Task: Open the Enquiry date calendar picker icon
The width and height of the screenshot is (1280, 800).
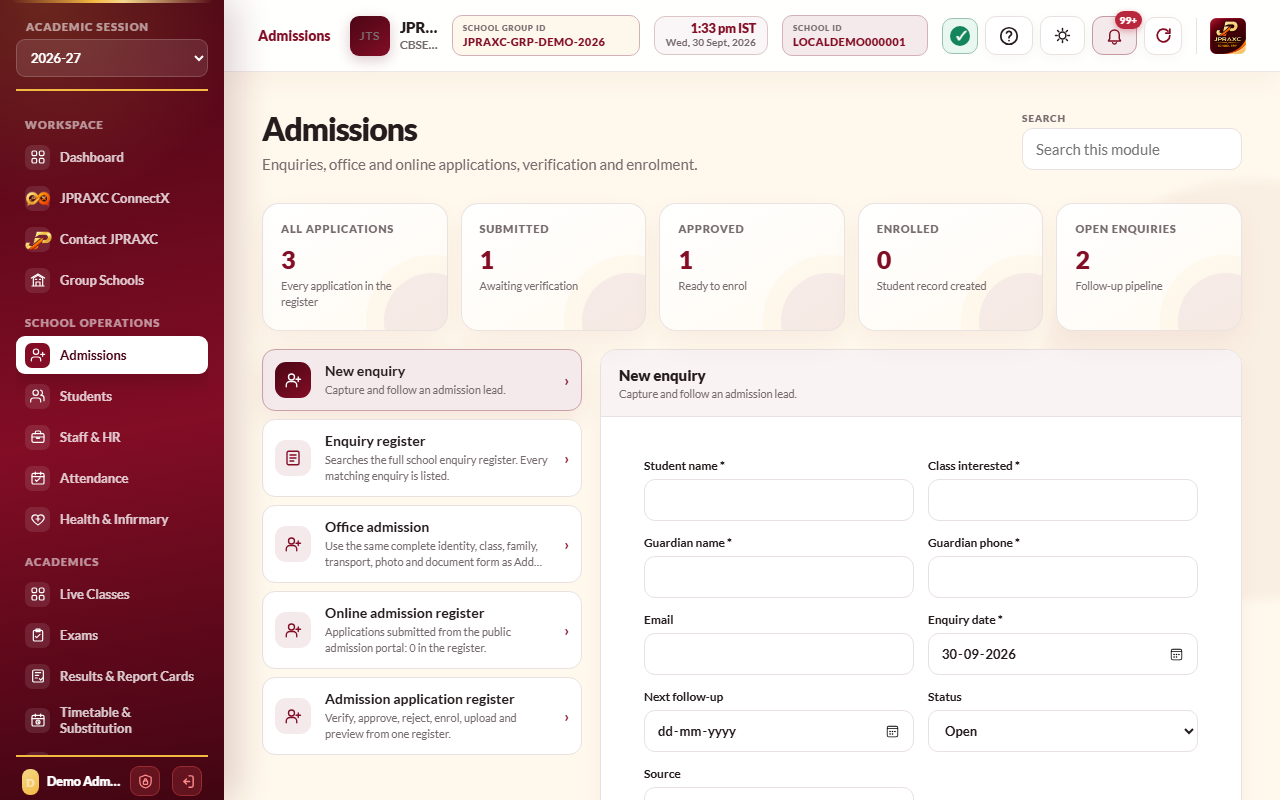Action: pos(1177,654)
